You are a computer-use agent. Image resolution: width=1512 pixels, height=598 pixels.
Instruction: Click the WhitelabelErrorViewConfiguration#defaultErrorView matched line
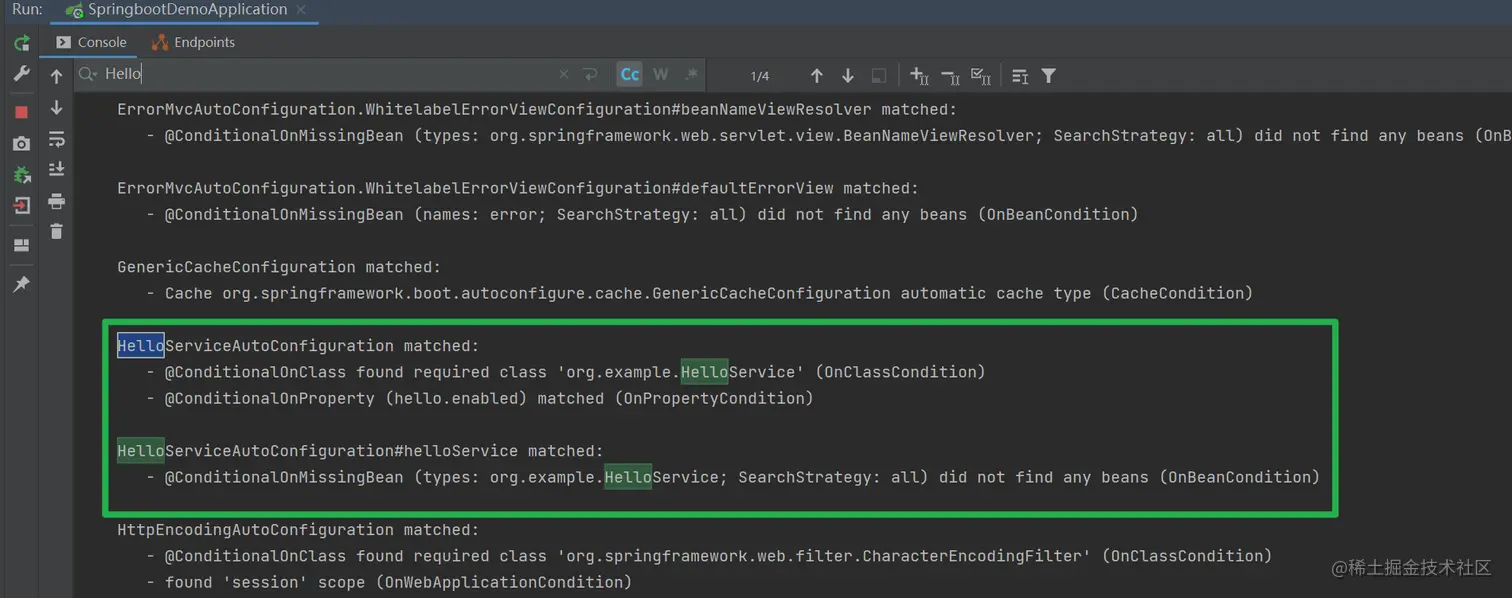518,188
